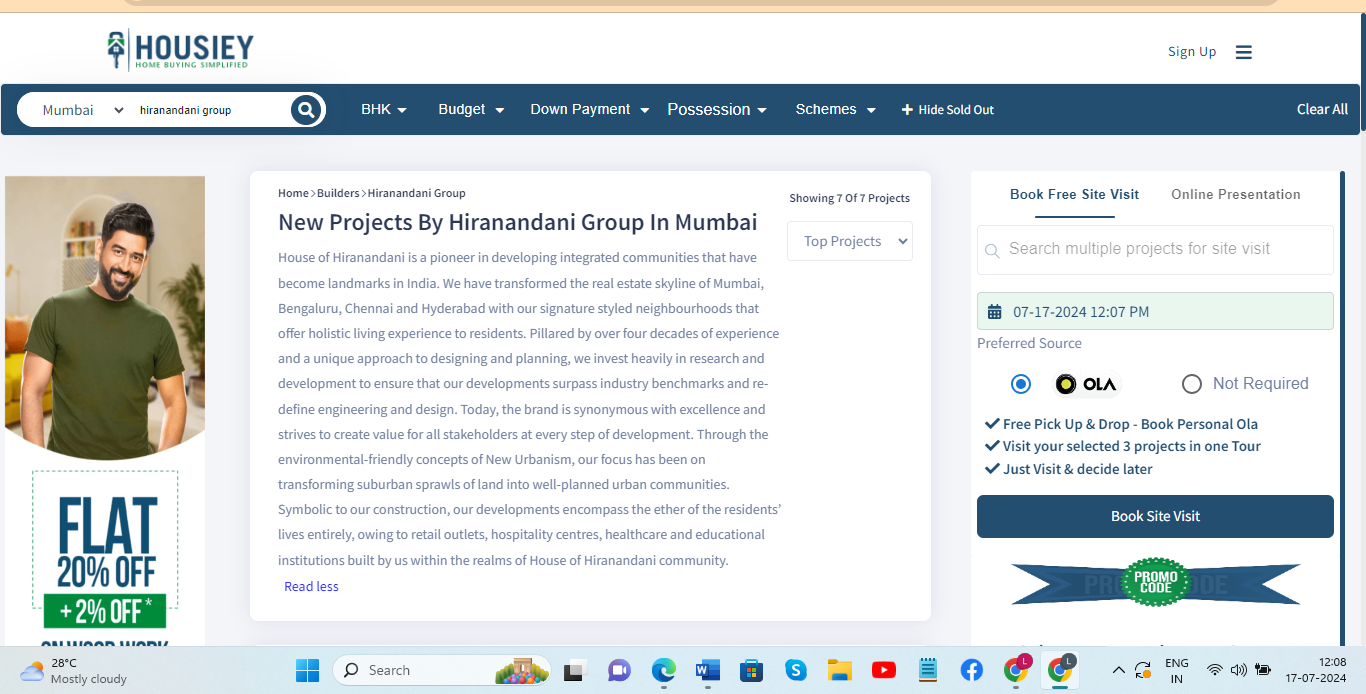
Task: Open the weather widget
Action: 74,670
